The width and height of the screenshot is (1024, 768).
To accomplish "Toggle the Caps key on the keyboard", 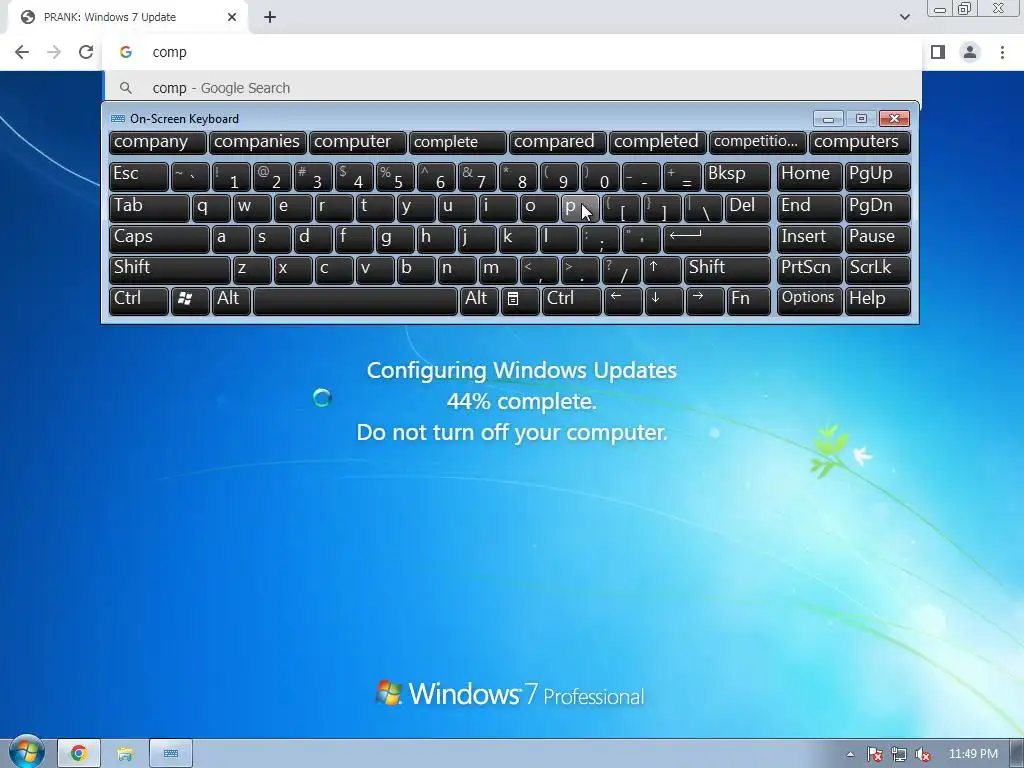I will pos(159,239).
